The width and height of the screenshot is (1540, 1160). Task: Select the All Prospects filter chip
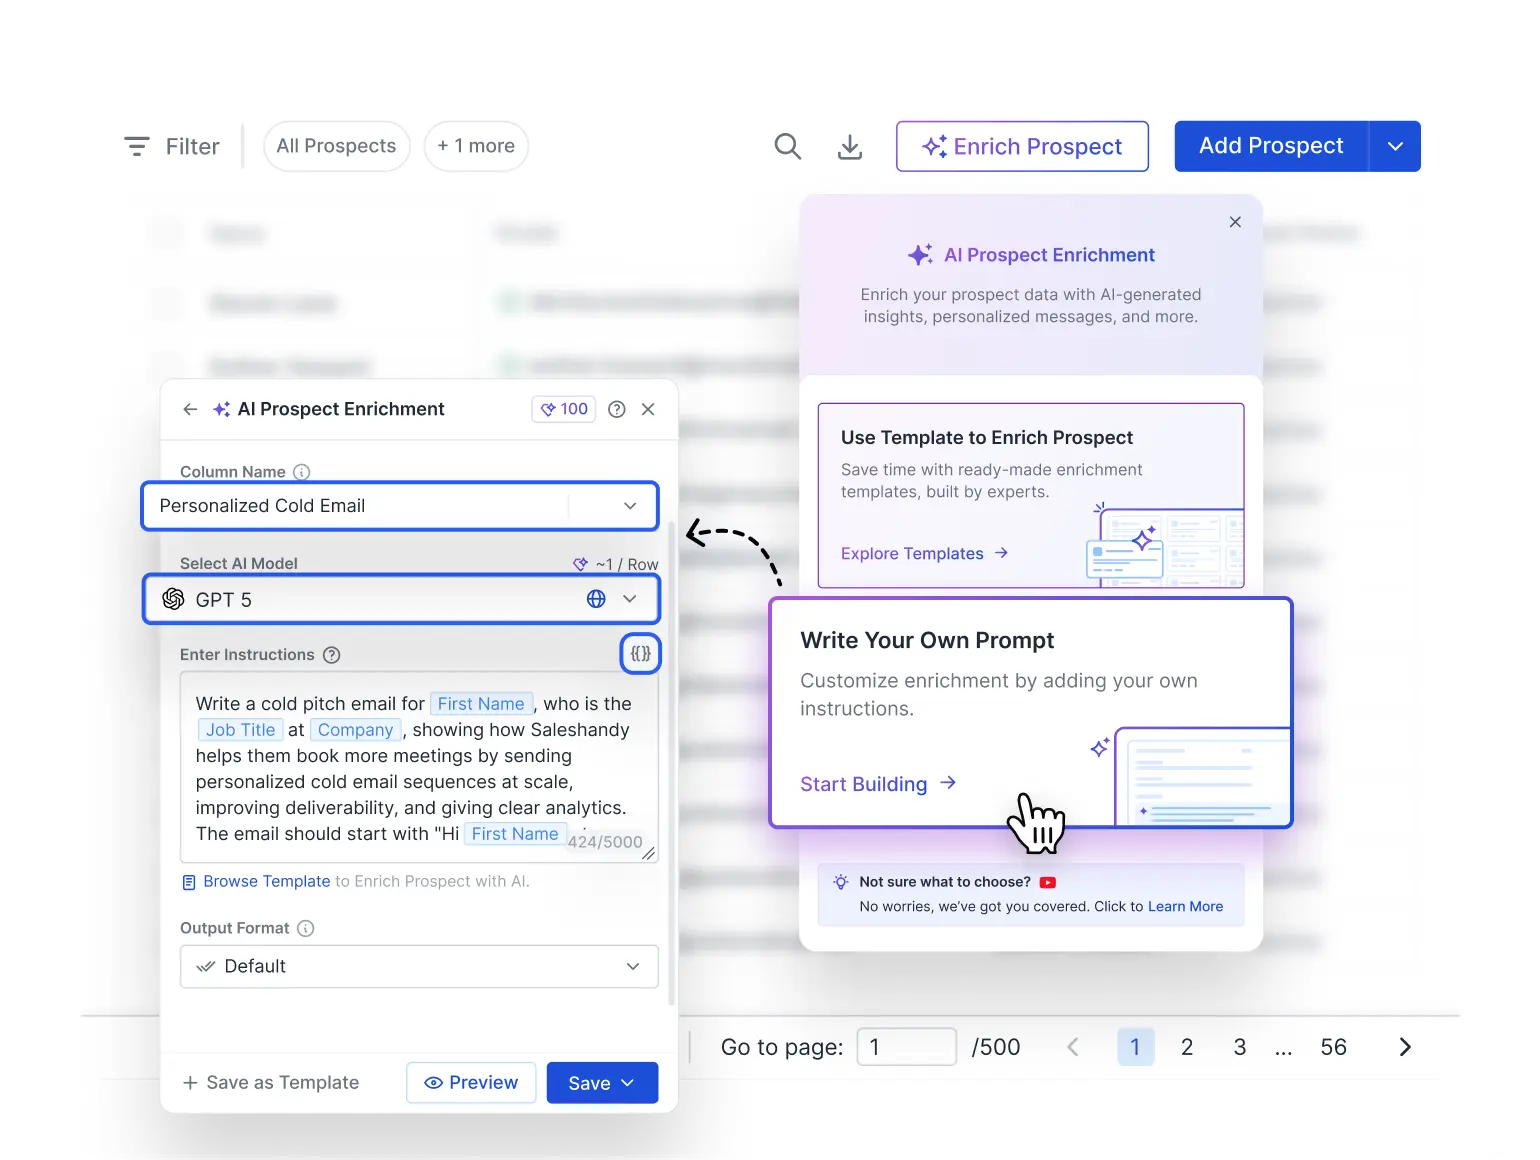336,146
